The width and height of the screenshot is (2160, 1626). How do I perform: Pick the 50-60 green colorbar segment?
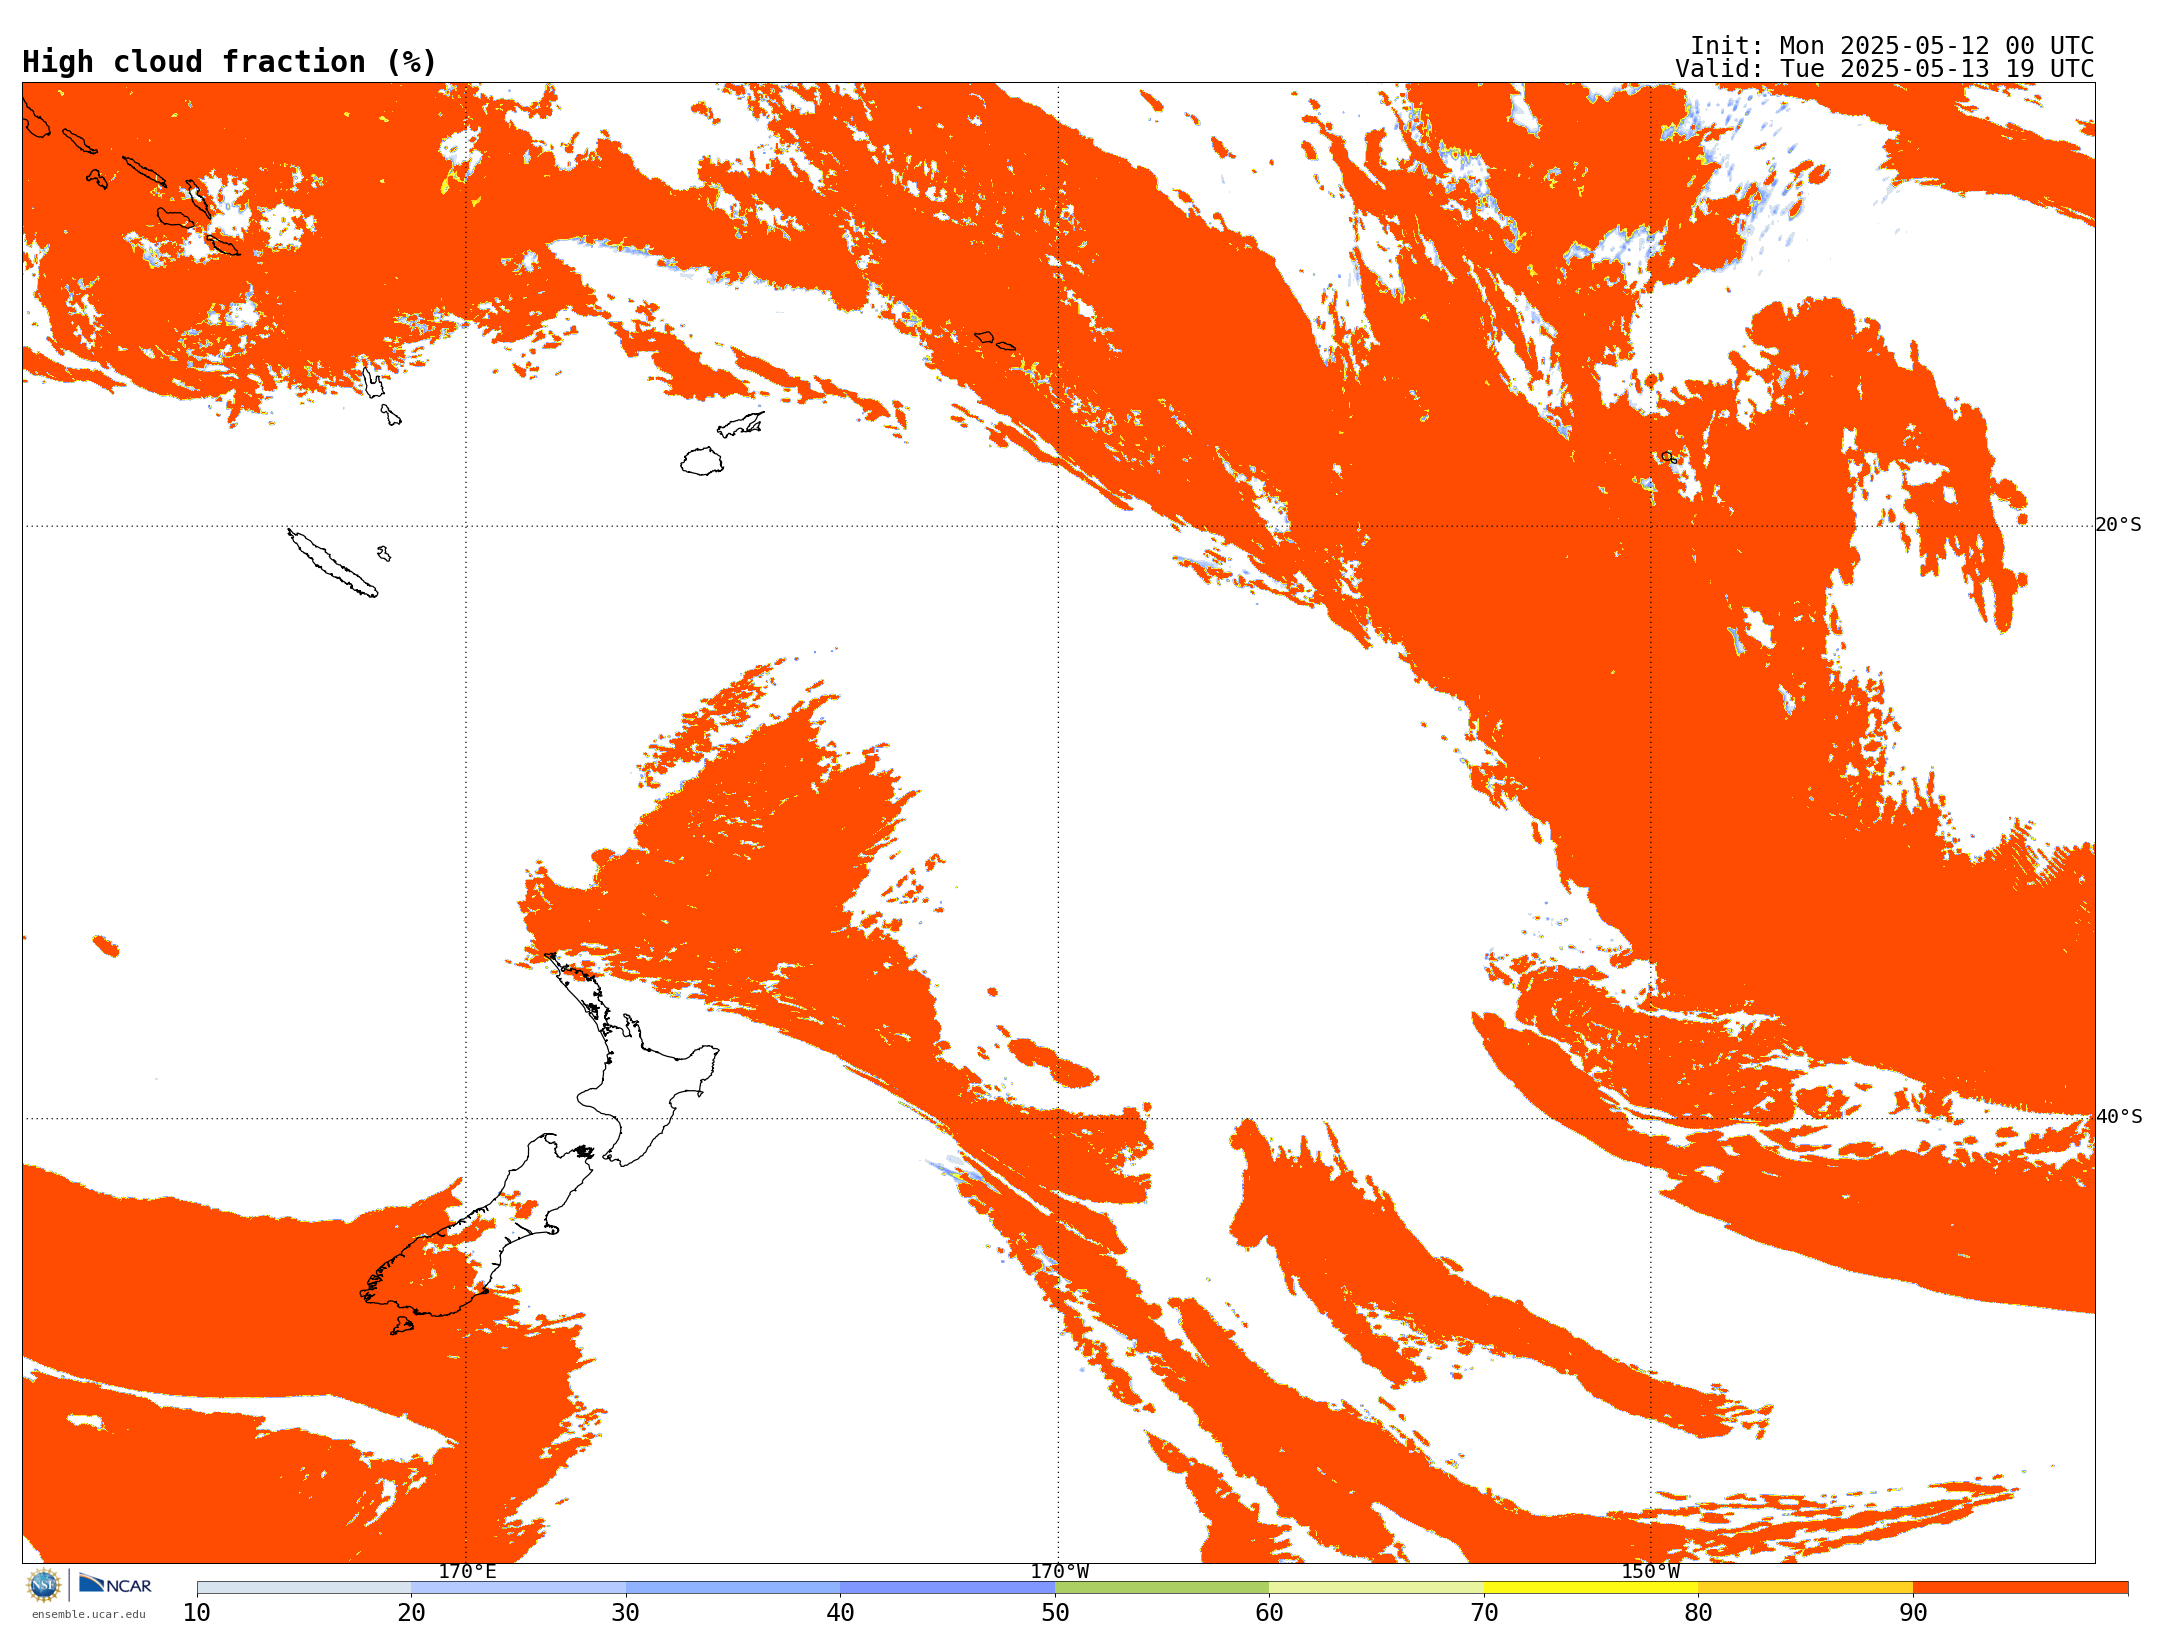1162,1588
